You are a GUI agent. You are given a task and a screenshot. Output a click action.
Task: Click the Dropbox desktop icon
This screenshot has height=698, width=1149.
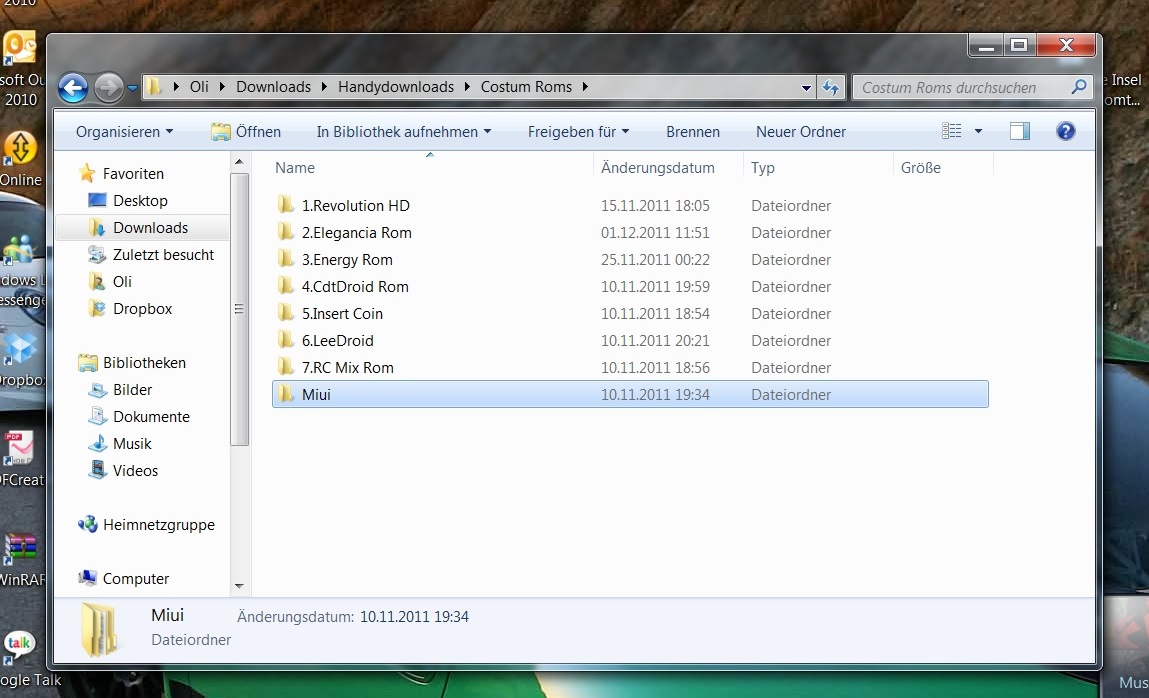point(20,349)
